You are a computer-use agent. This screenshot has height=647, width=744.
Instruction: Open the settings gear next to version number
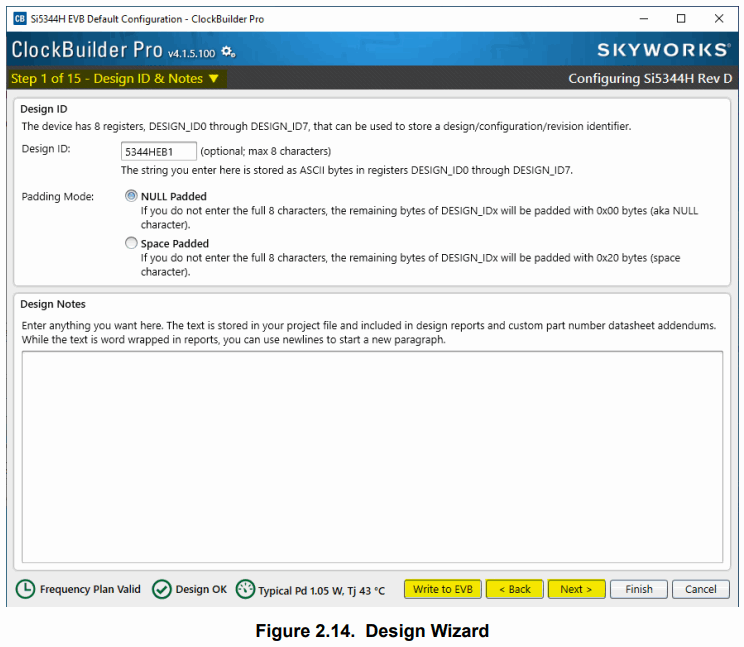229,51
